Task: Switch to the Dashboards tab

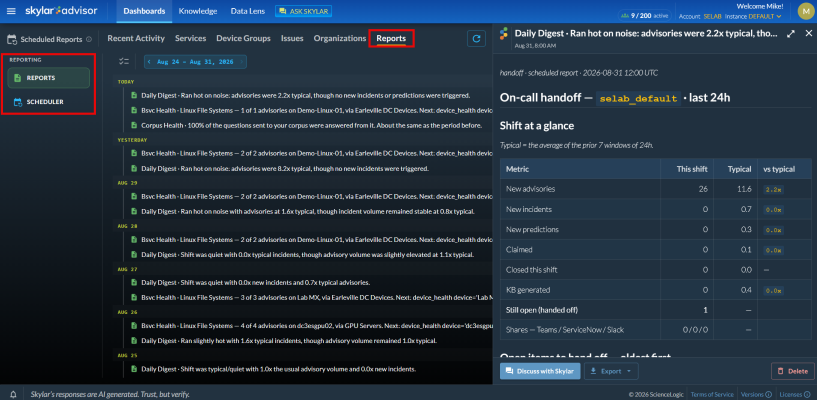Action: 144,11
